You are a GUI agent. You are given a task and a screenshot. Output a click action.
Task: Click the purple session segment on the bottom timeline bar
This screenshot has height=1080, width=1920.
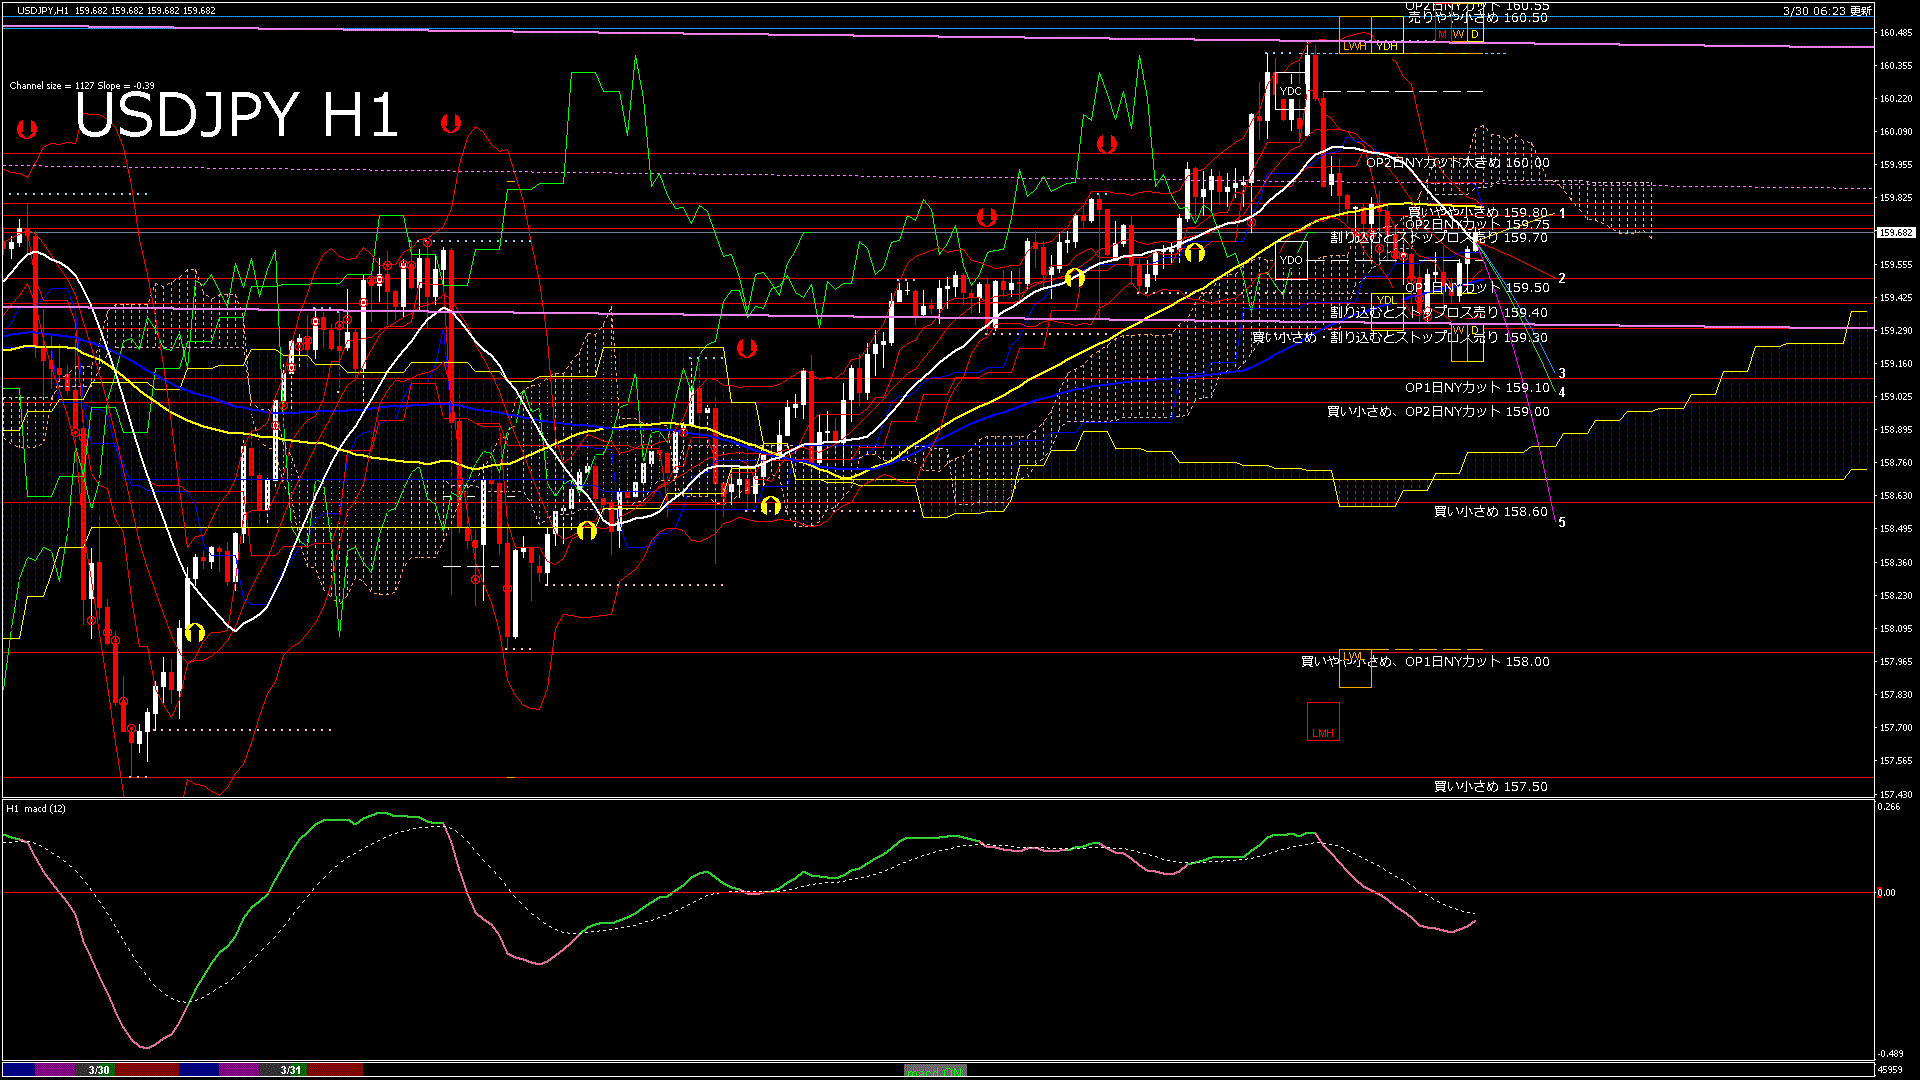pyautogui.click(x=55, y=1069)
